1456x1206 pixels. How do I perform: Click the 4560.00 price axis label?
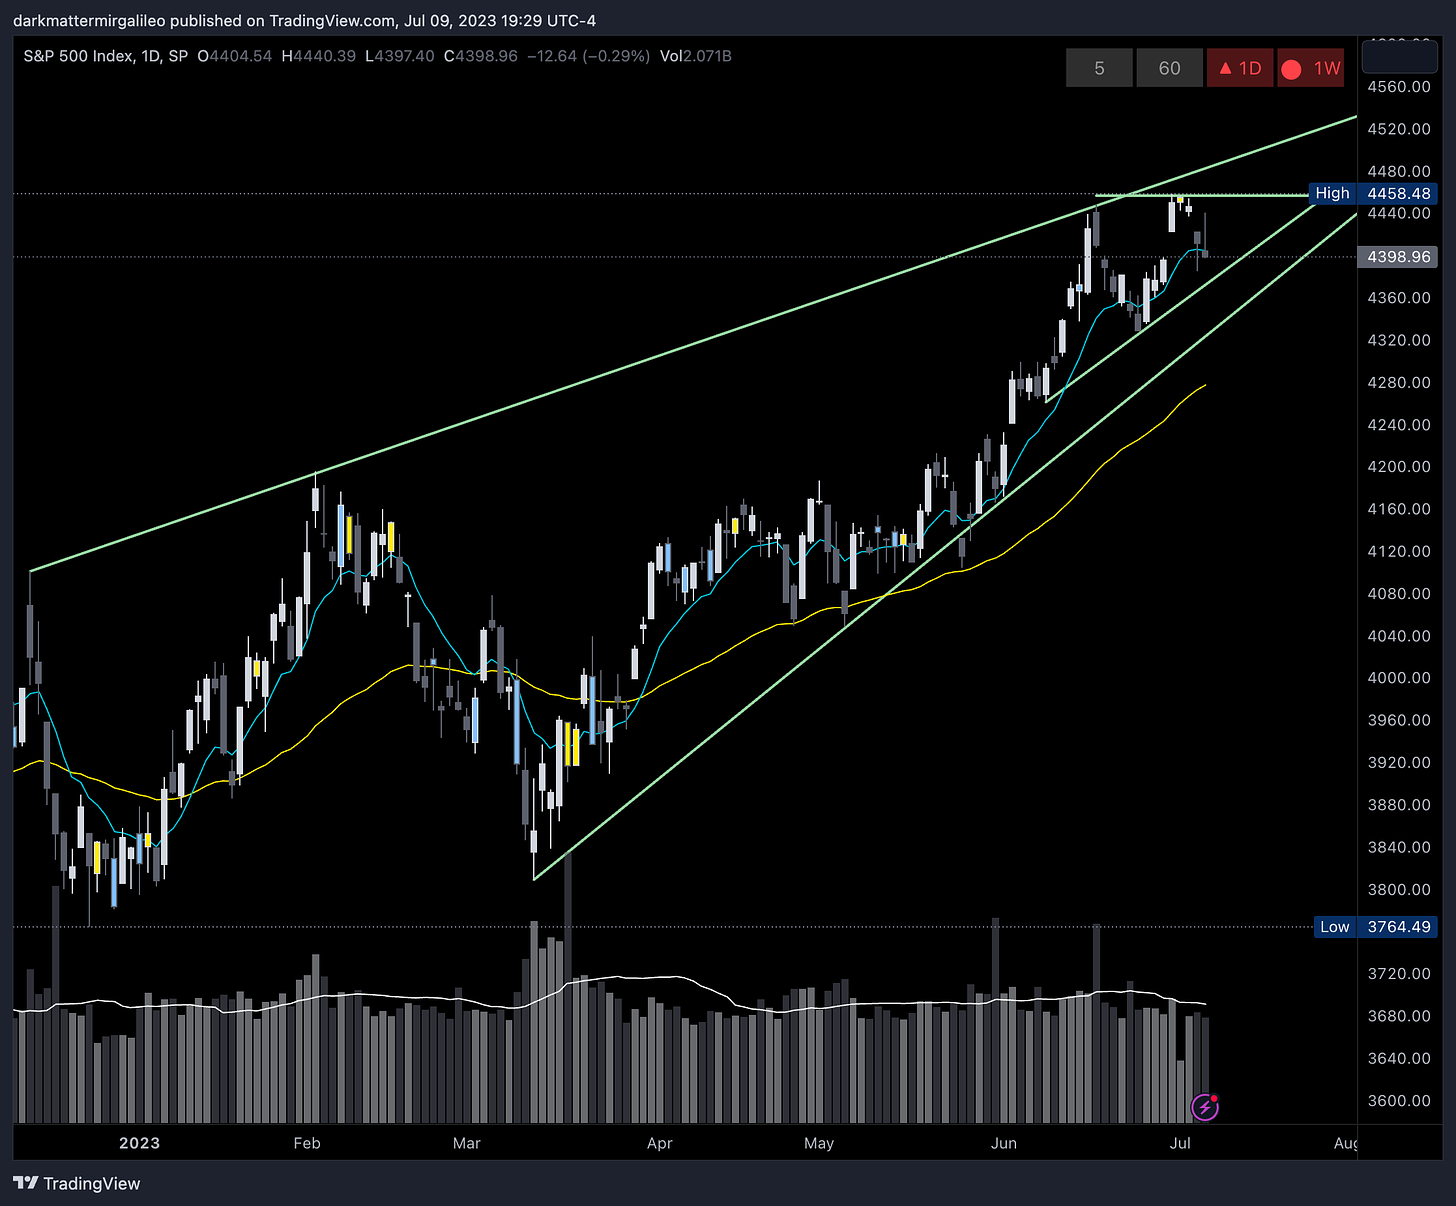pos(1399,87)
